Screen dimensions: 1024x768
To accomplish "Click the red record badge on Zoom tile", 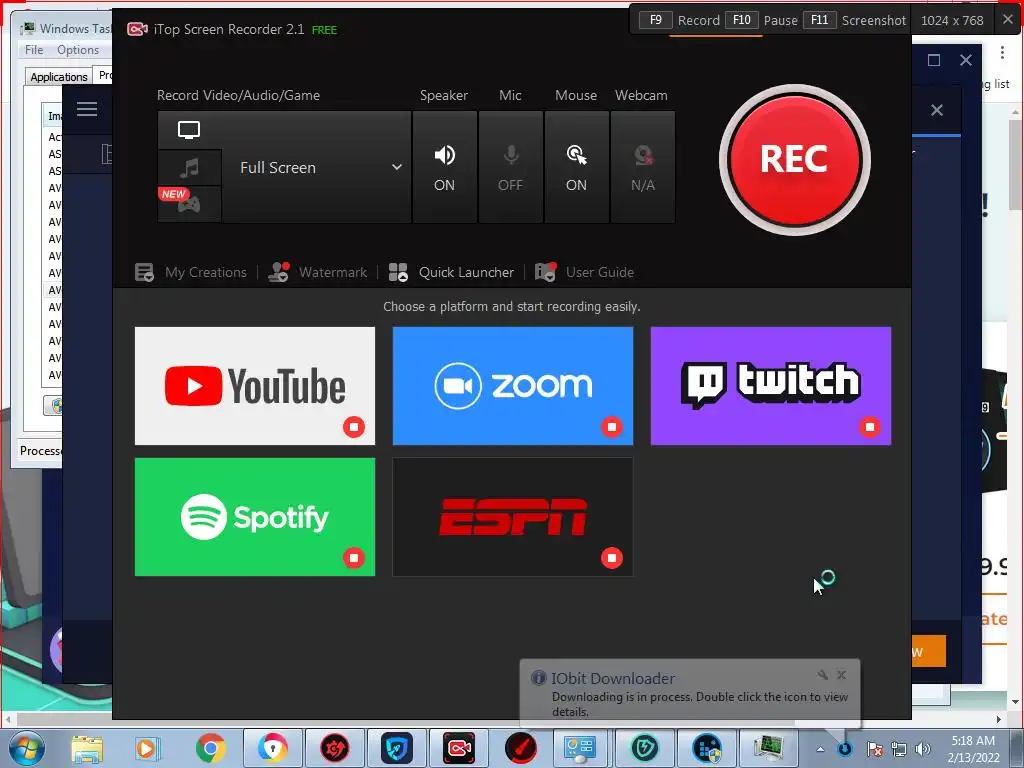I will pos(612,427).
